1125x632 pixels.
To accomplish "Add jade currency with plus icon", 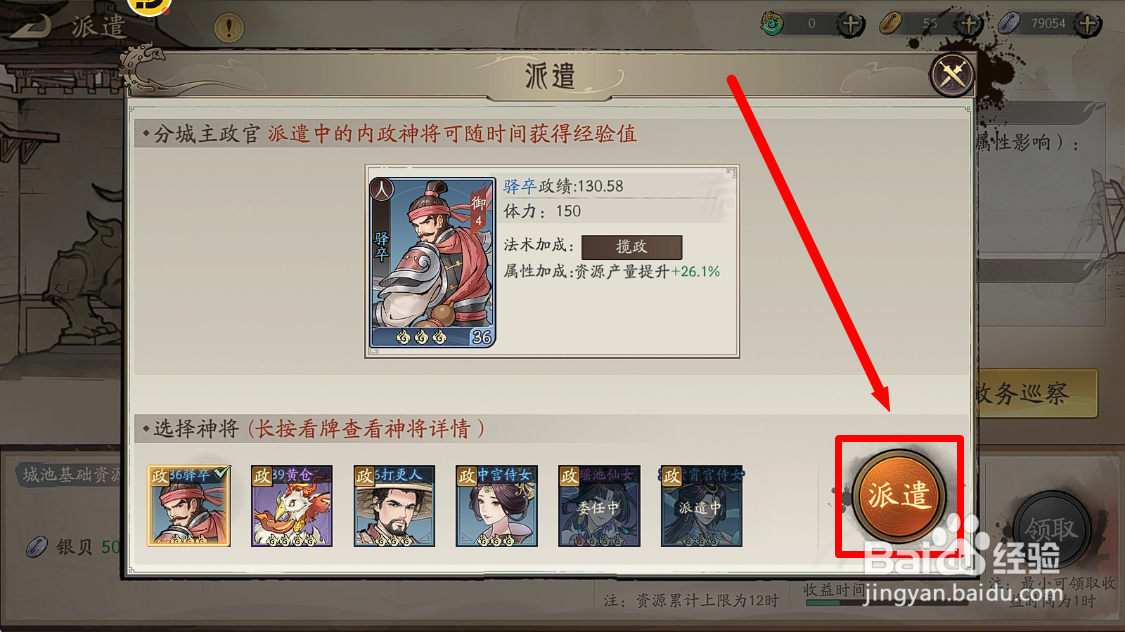I will 851,24.
